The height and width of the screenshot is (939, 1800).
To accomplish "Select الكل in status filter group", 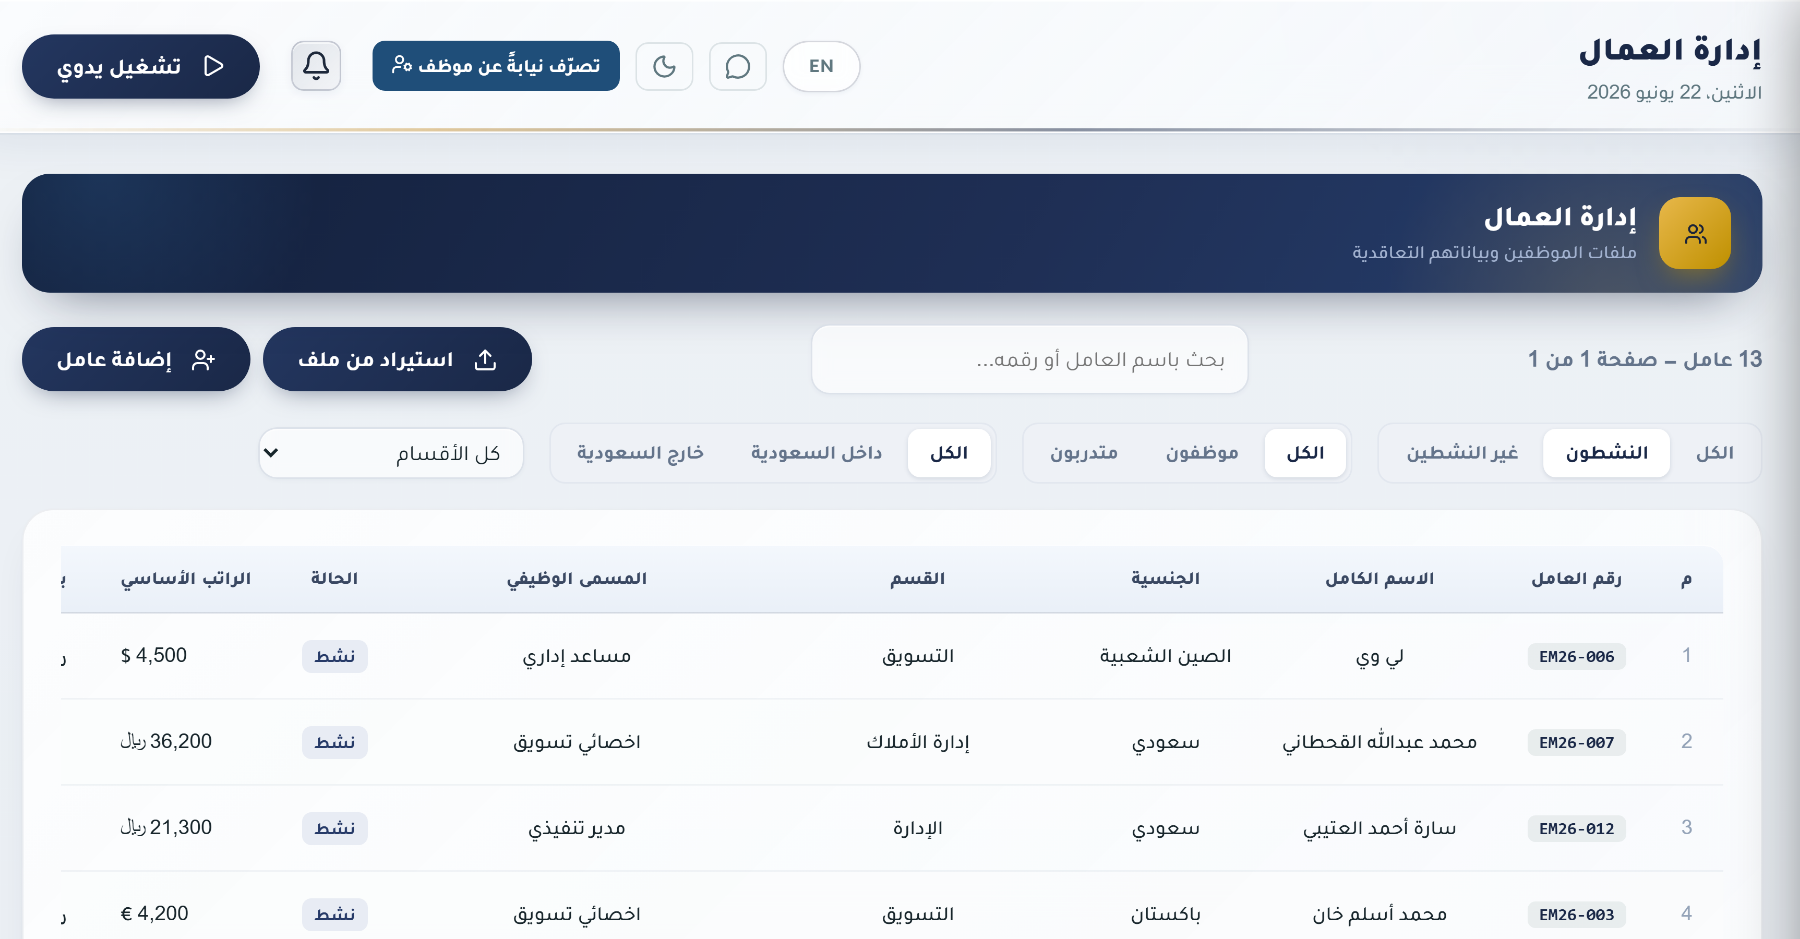I will point(1714,453).
